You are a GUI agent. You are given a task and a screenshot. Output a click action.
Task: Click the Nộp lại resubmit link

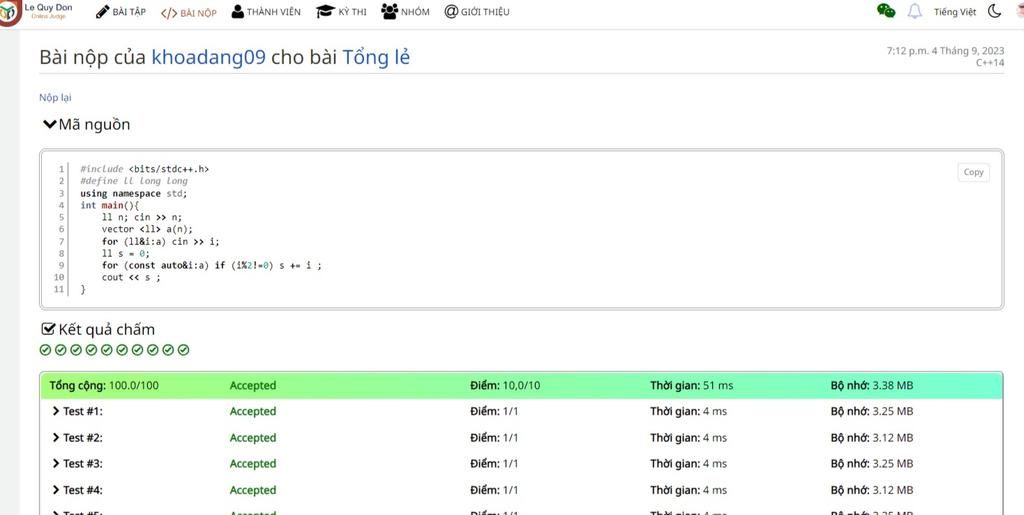tap(55, 97)
